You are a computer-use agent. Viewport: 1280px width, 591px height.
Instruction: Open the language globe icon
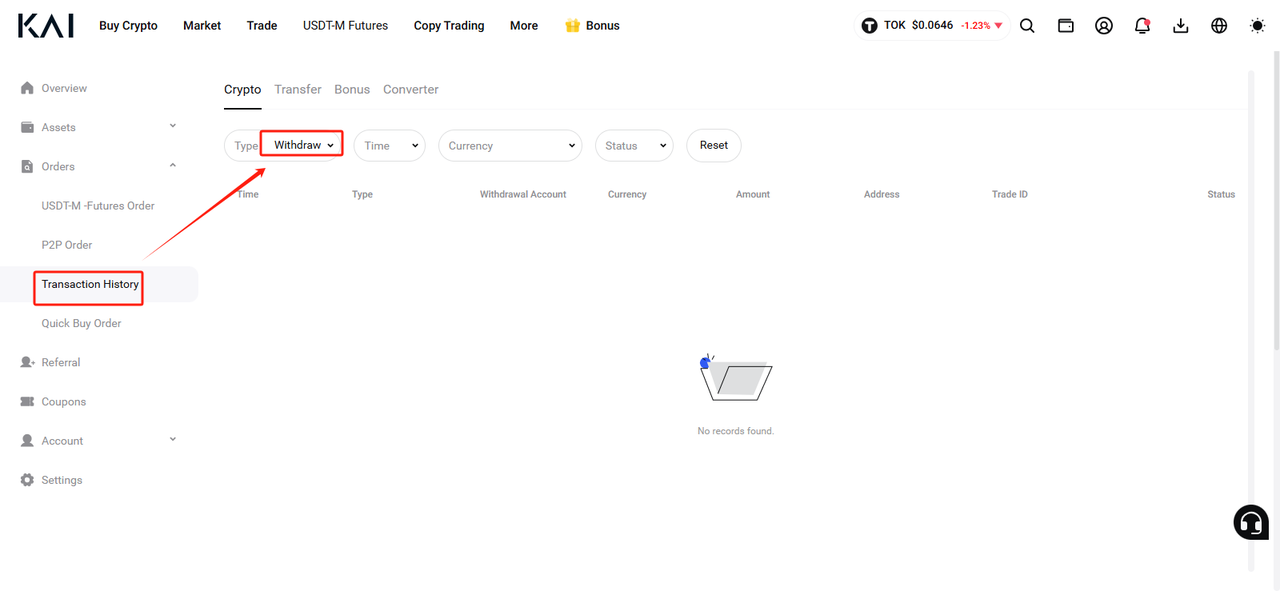(1219, 26)
